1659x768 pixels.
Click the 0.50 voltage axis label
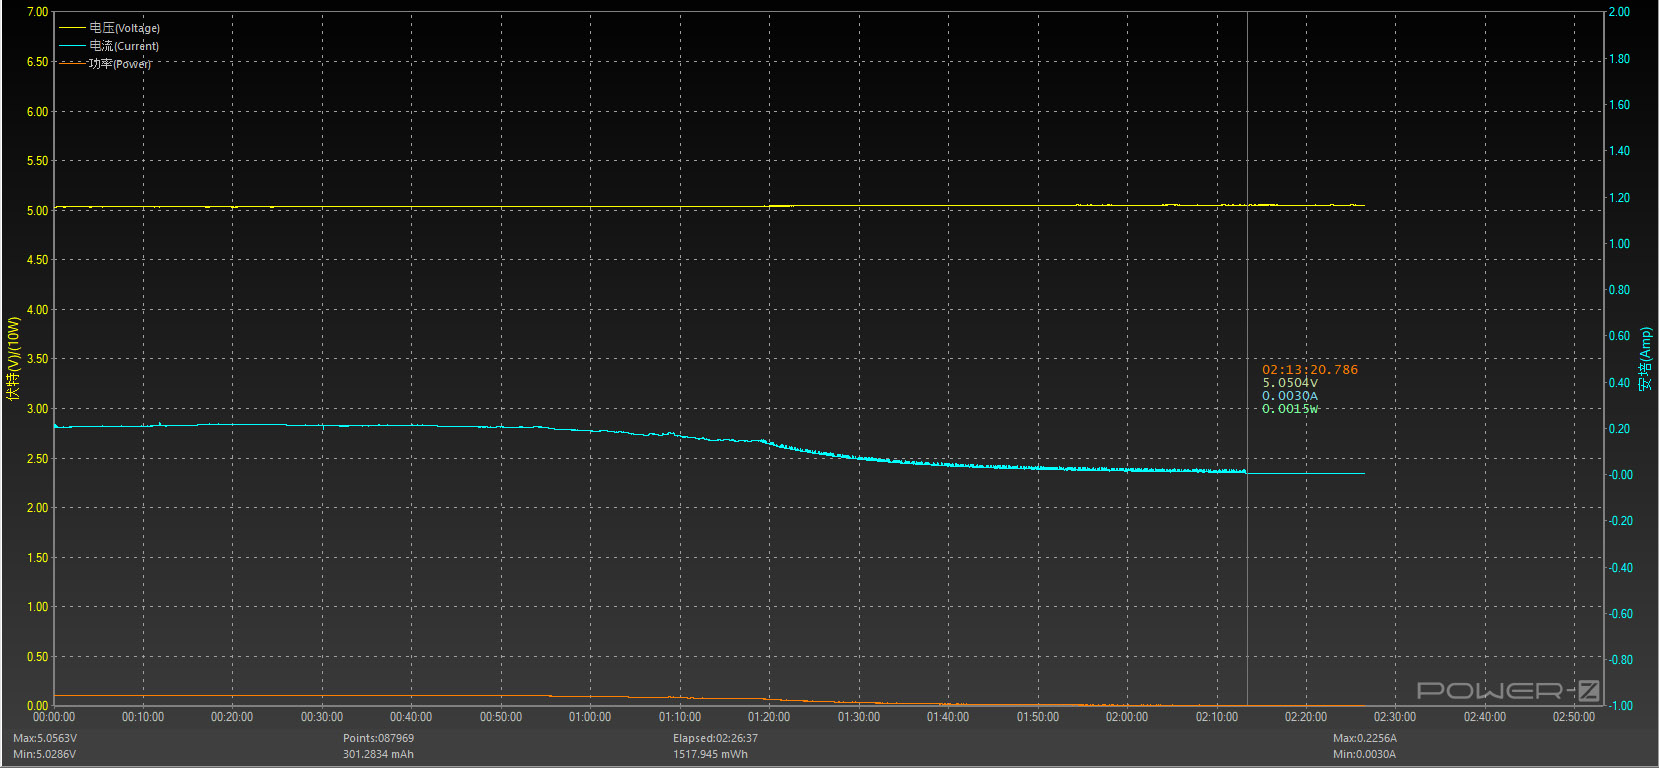click(x=37, y=657)
